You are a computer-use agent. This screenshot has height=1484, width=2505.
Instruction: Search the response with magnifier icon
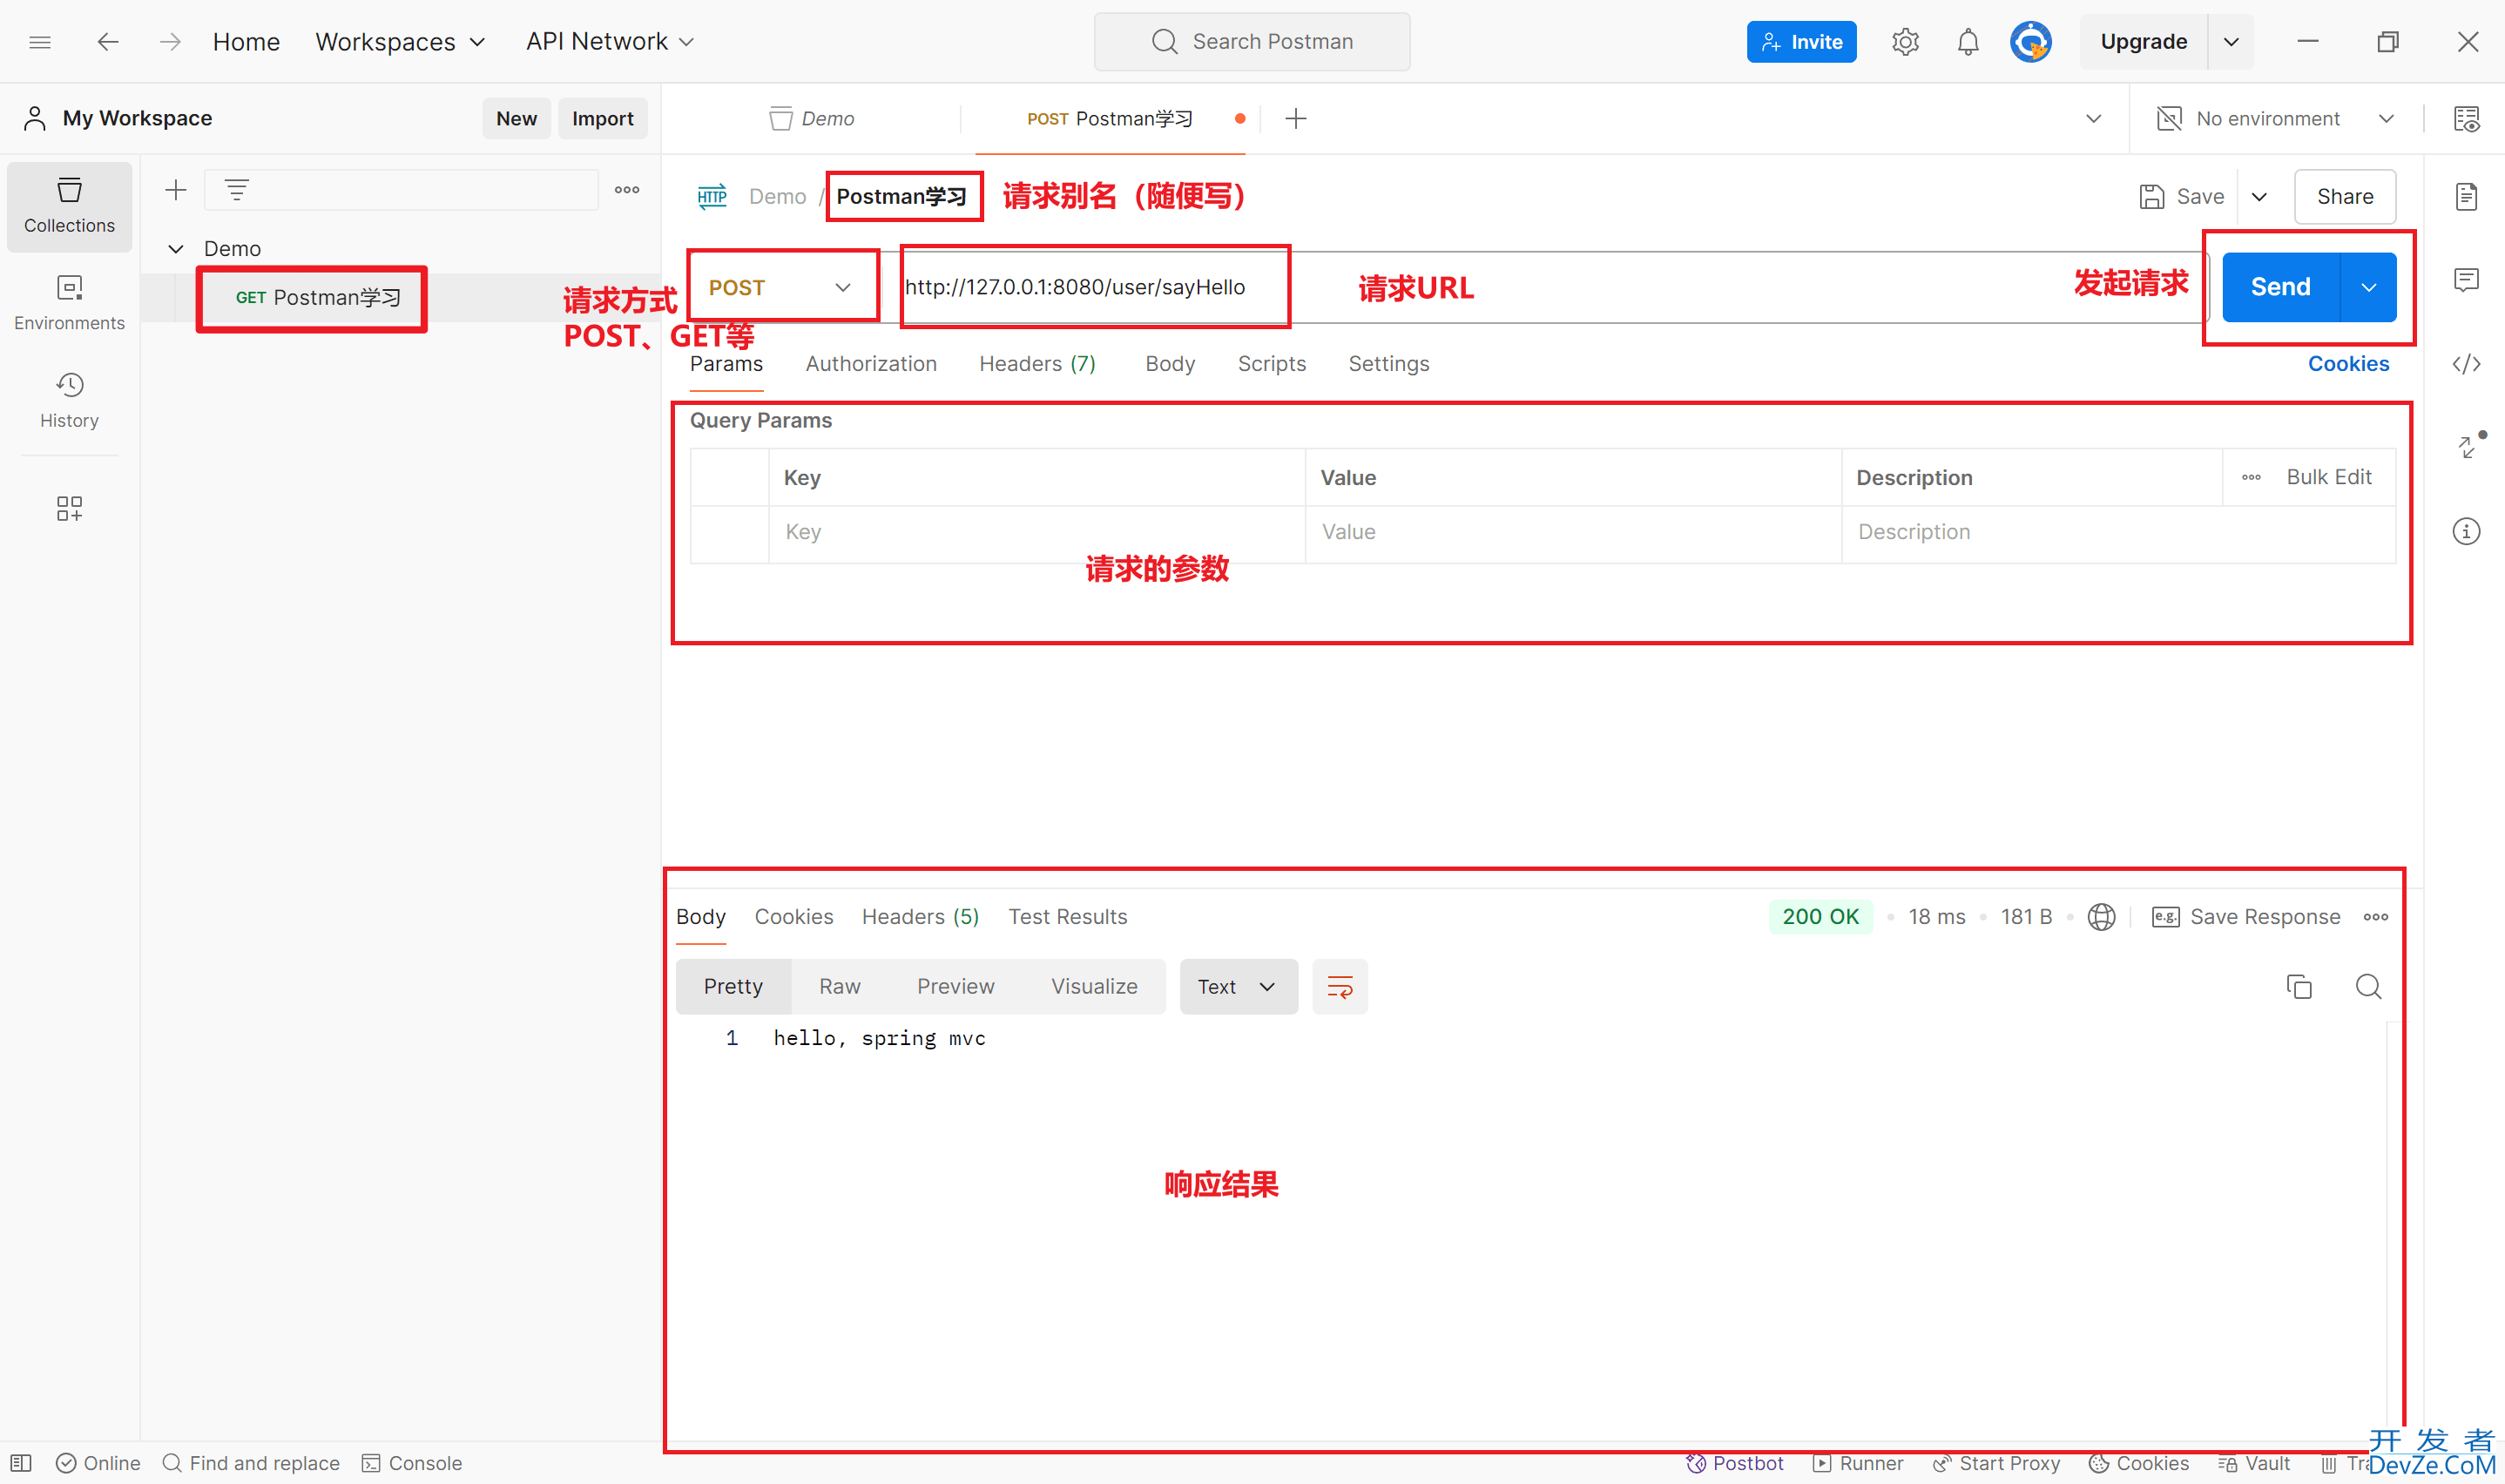(2368, 987)
